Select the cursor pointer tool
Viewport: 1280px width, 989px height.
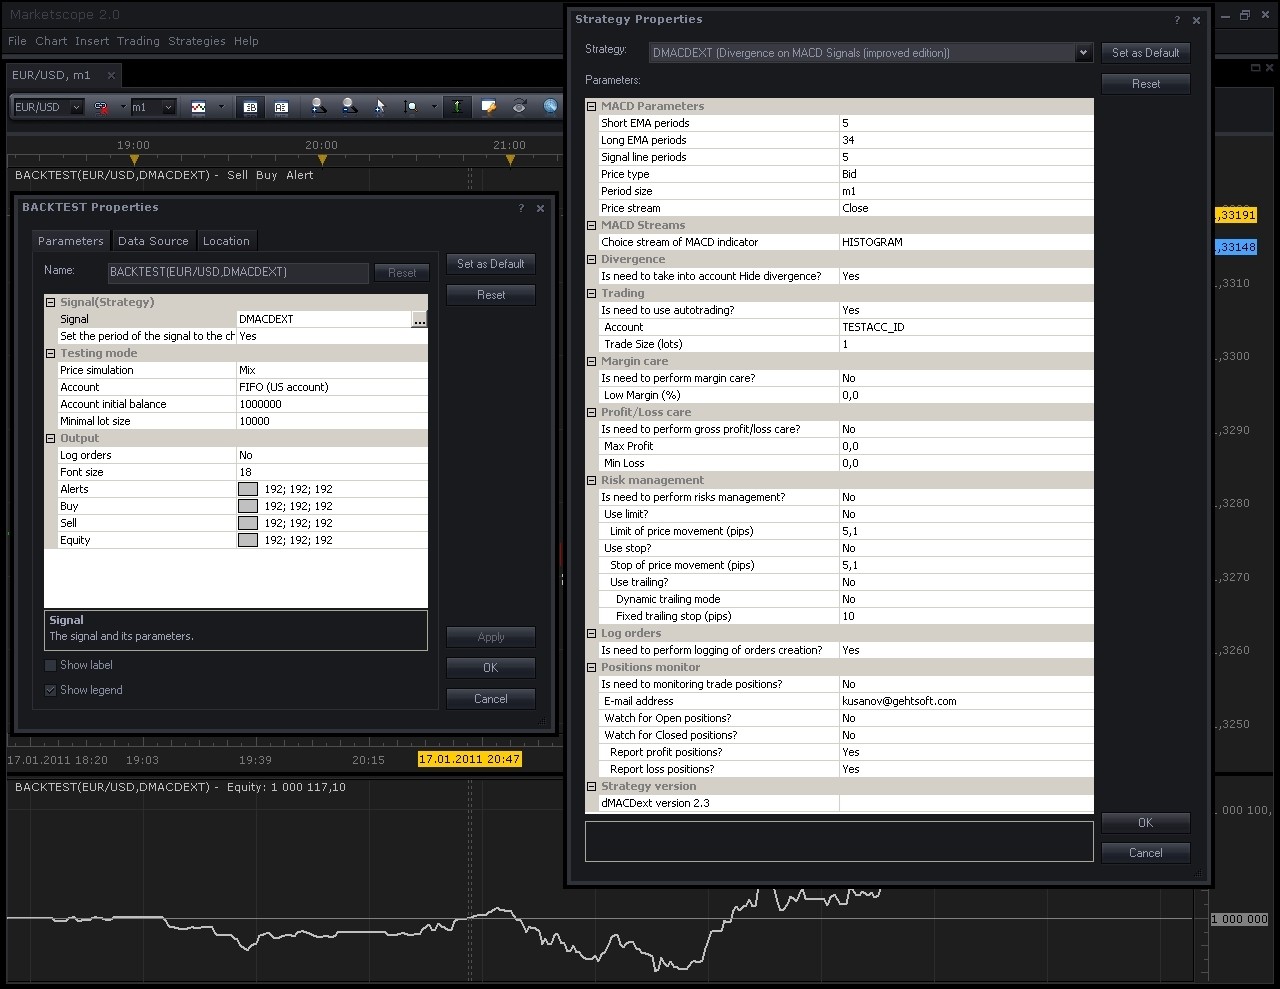click(x=379, y=107)
